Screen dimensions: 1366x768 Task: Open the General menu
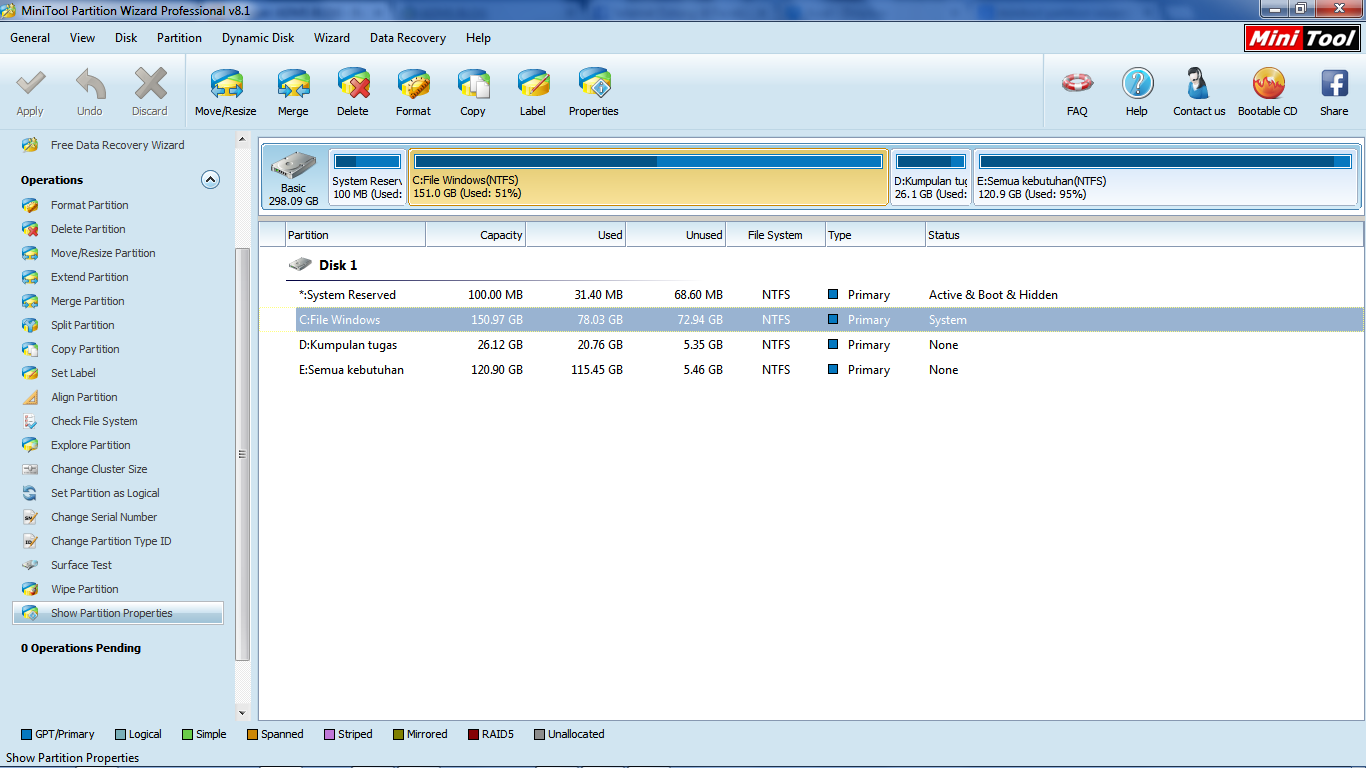tap(30, 38)
